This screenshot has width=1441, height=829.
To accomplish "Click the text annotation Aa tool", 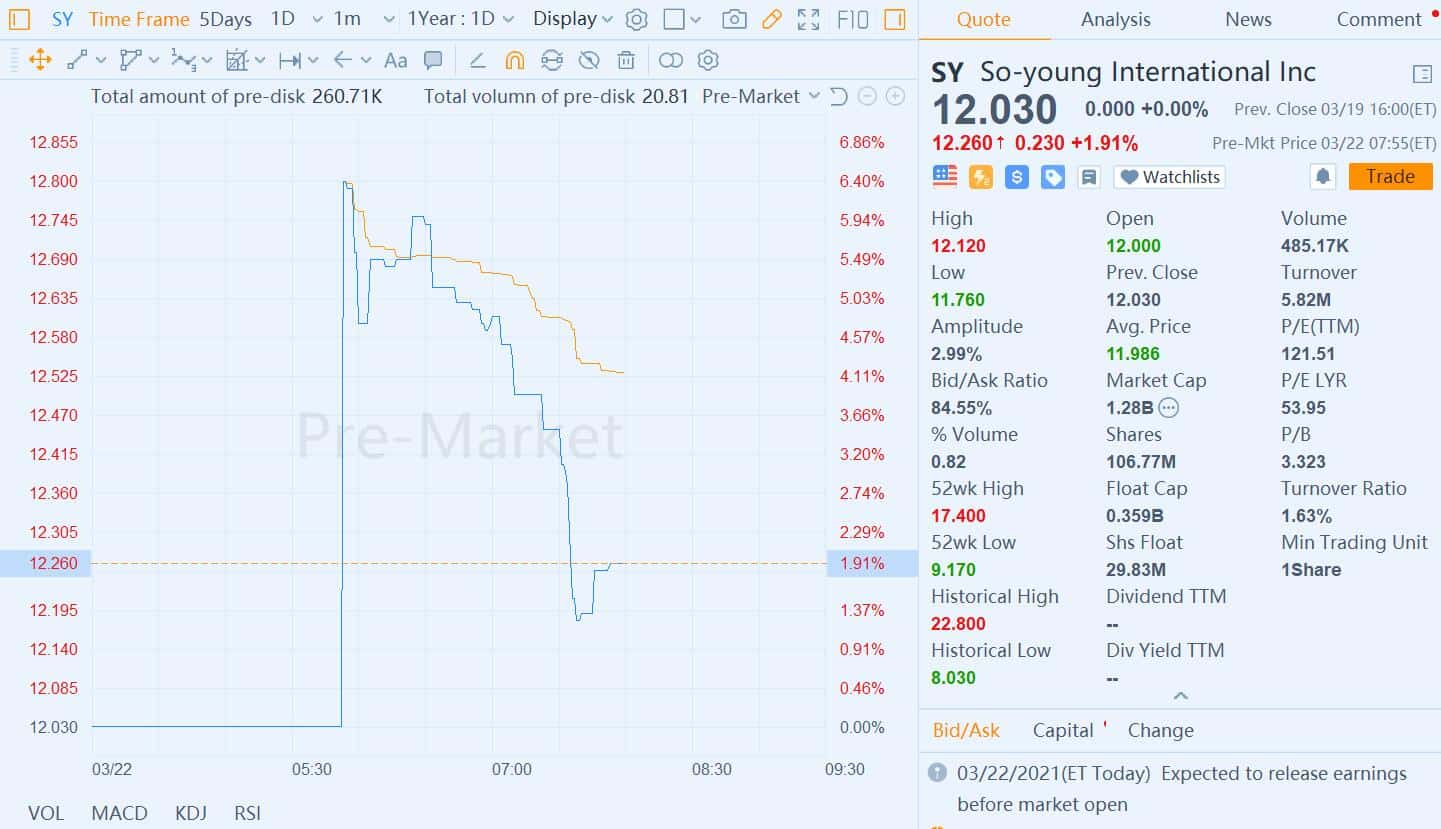I will (396, 60).
